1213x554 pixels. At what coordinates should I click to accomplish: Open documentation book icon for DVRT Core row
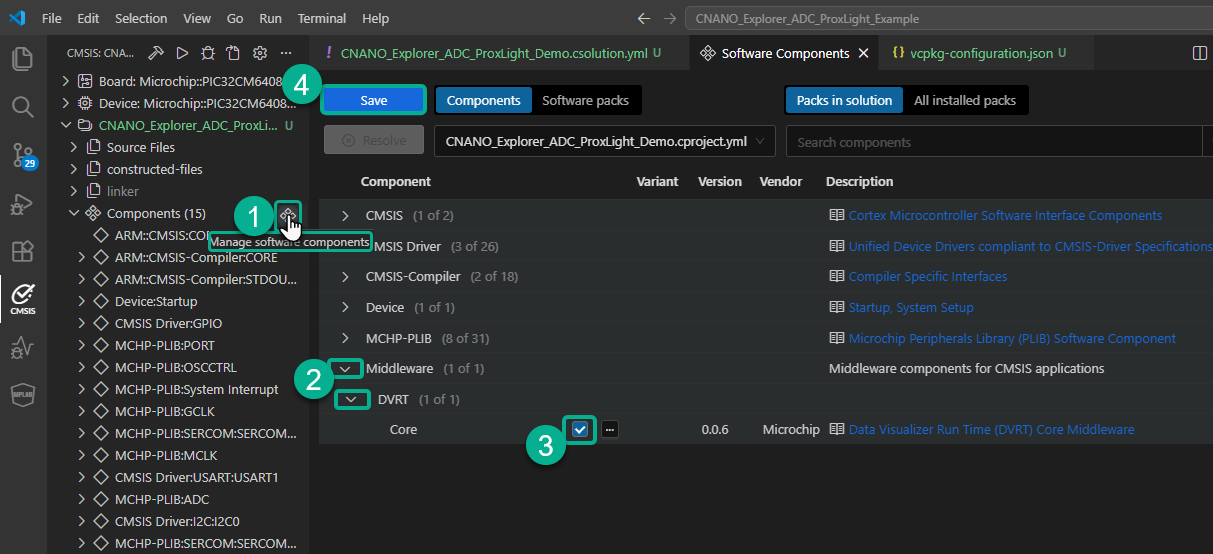click(837, 429)
